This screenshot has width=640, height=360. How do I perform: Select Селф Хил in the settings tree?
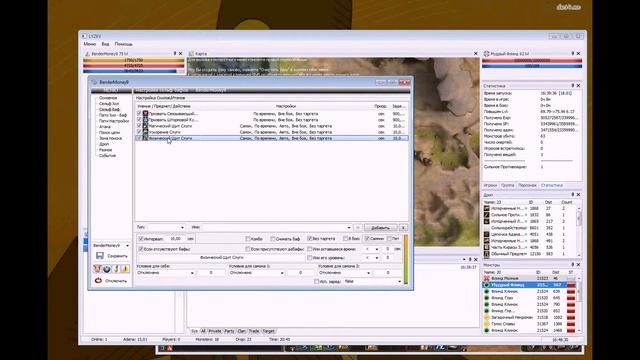109,104
